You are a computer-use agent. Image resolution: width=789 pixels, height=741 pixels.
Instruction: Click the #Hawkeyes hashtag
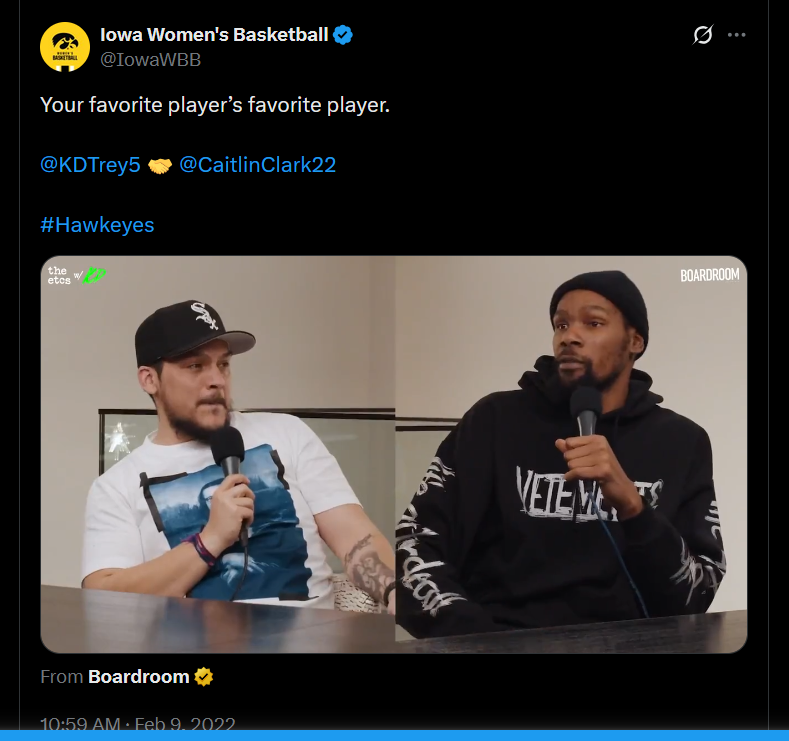[x=97, y=224]
